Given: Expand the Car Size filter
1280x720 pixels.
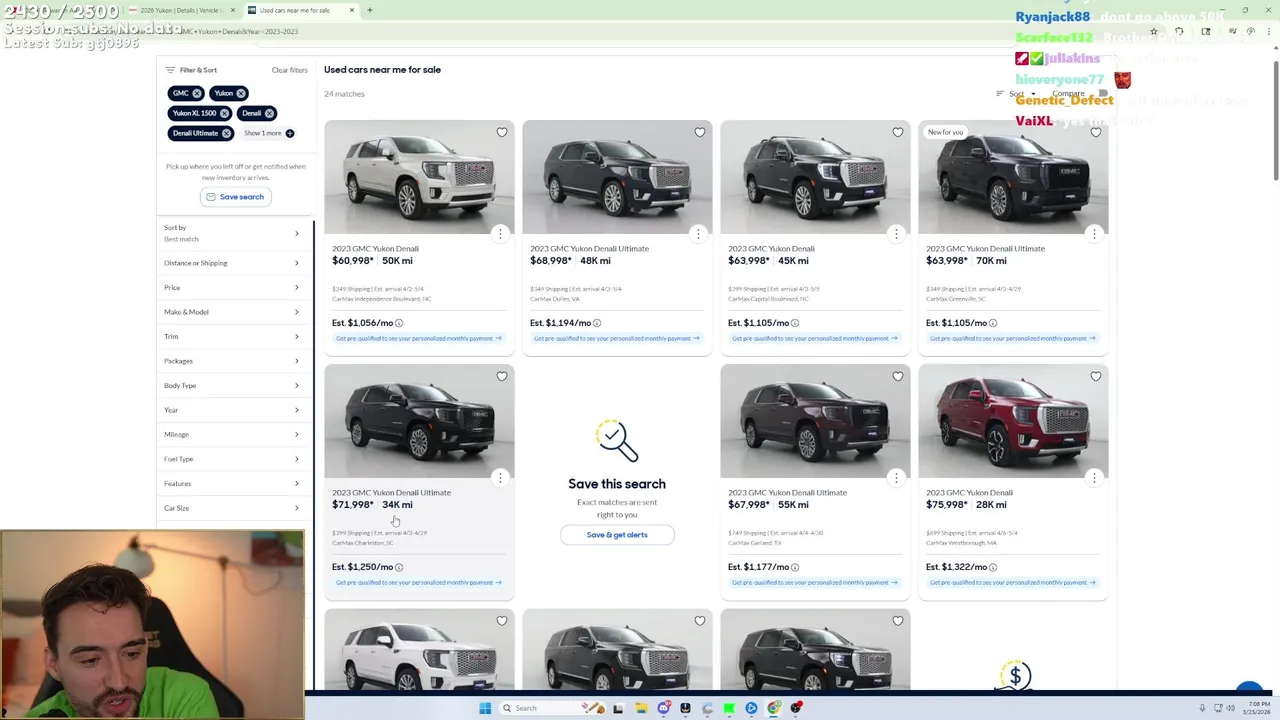Looking at the screenshot, I should (x=232, y=508).
